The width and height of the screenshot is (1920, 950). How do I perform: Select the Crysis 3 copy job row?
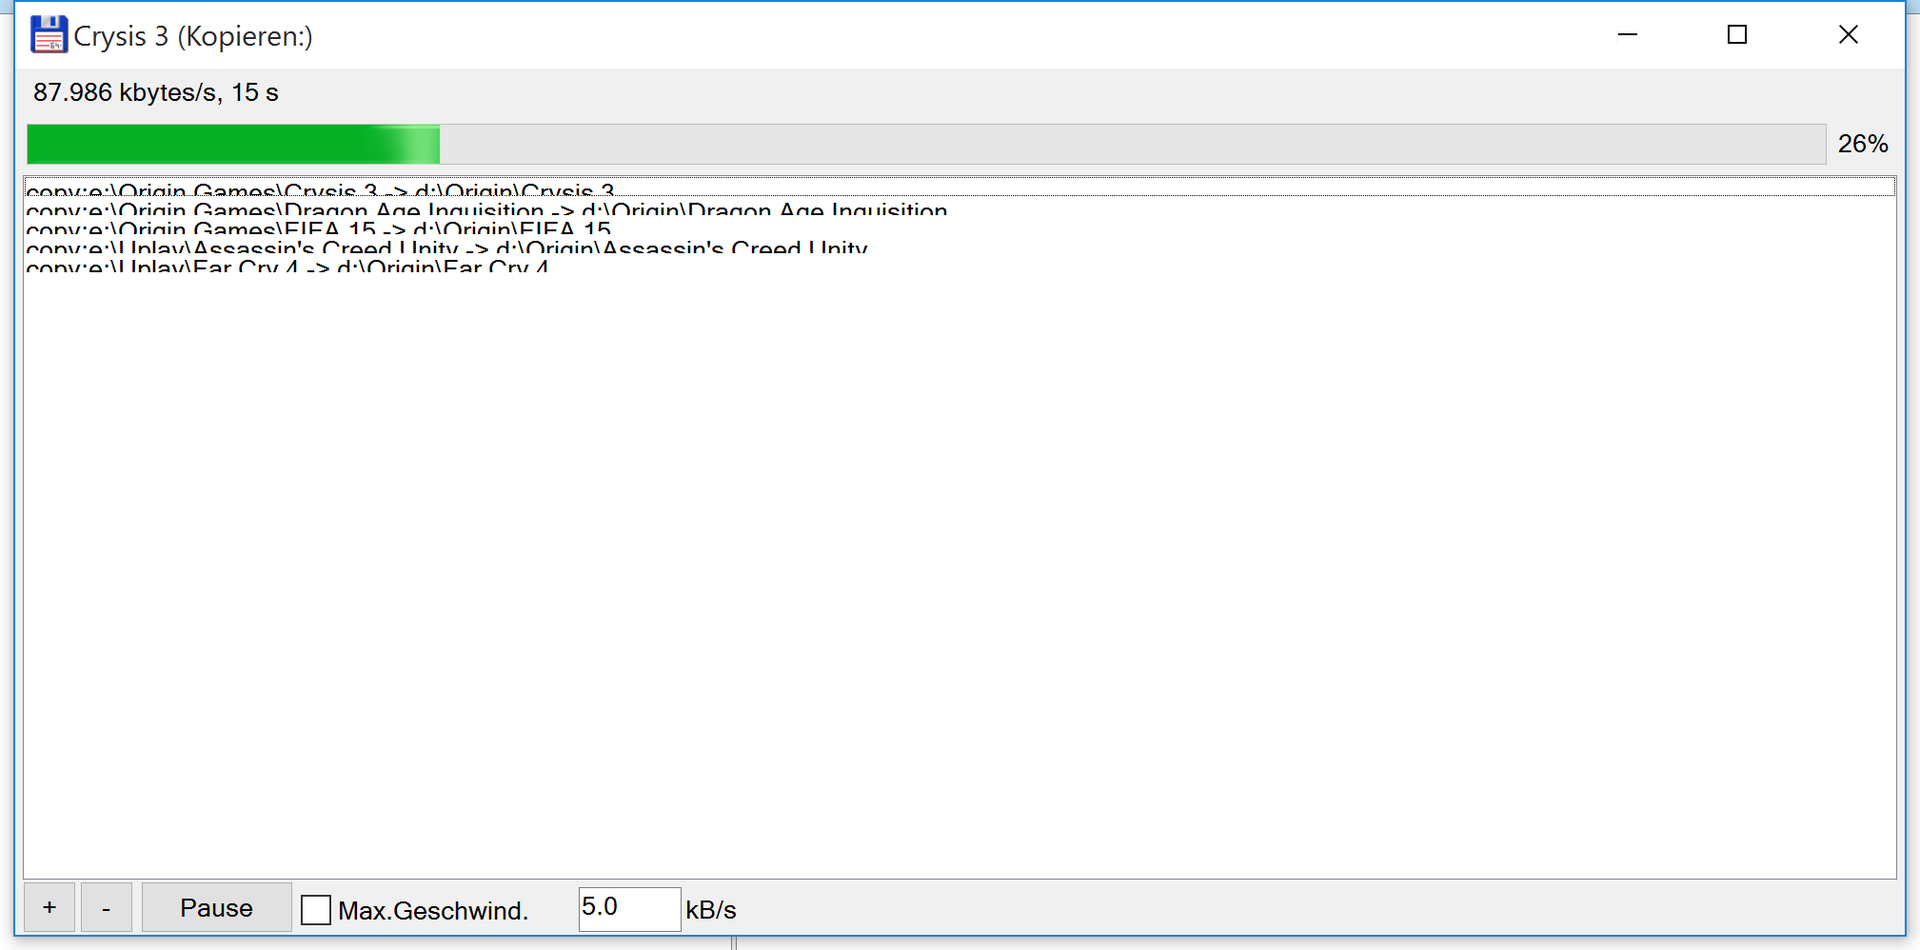pos(960,188)
